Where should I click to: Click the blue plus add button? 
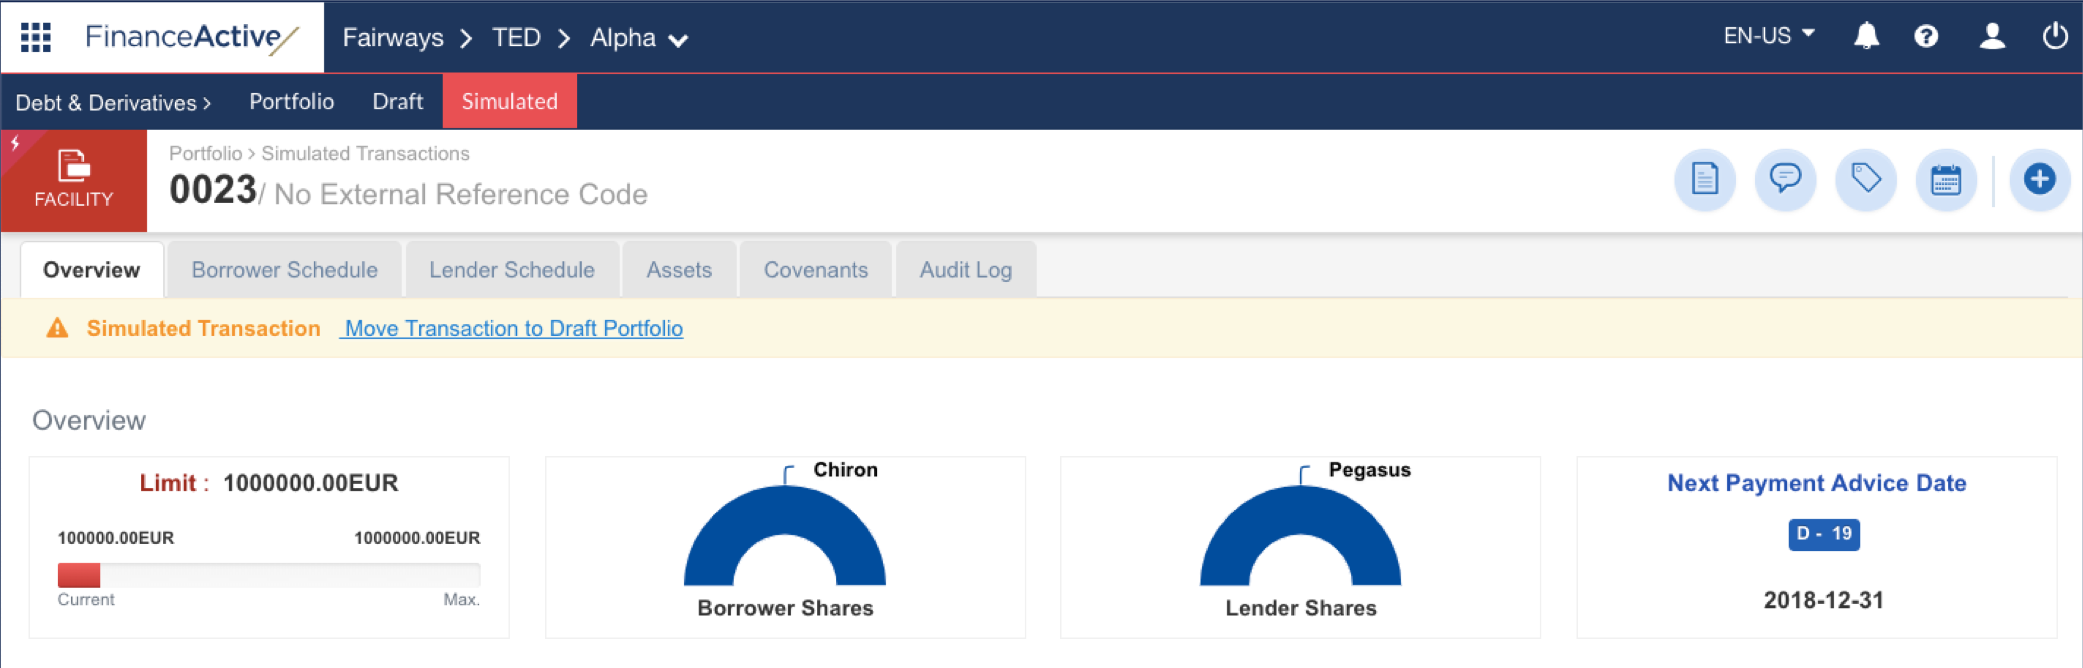tap(2039, 180)
